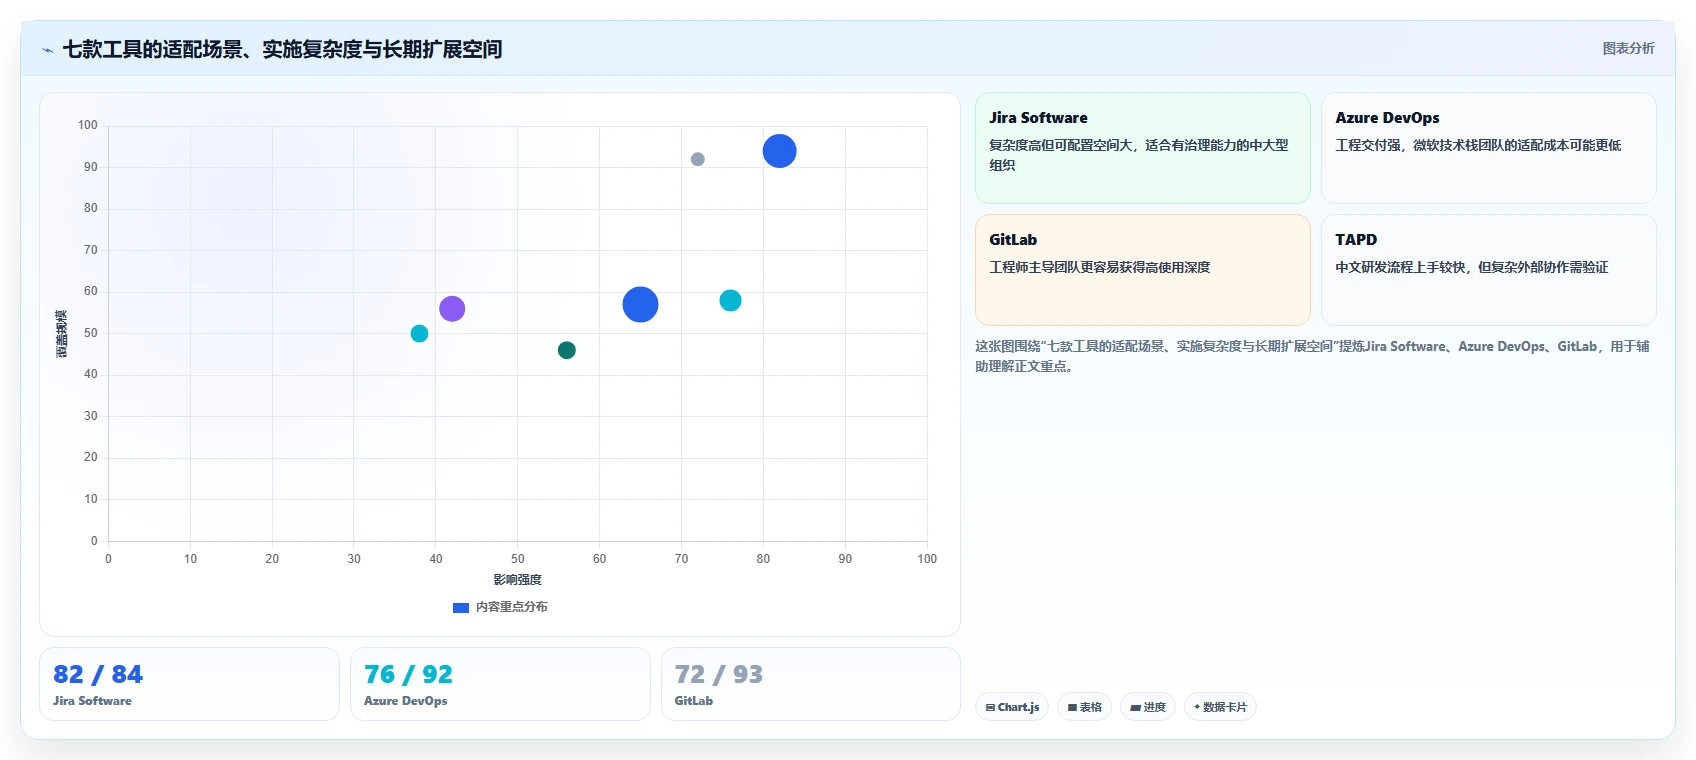Select the large blue bubble near x=82
The width and height of the screenshot is (1696, 760).
click(x=779, y=151)
